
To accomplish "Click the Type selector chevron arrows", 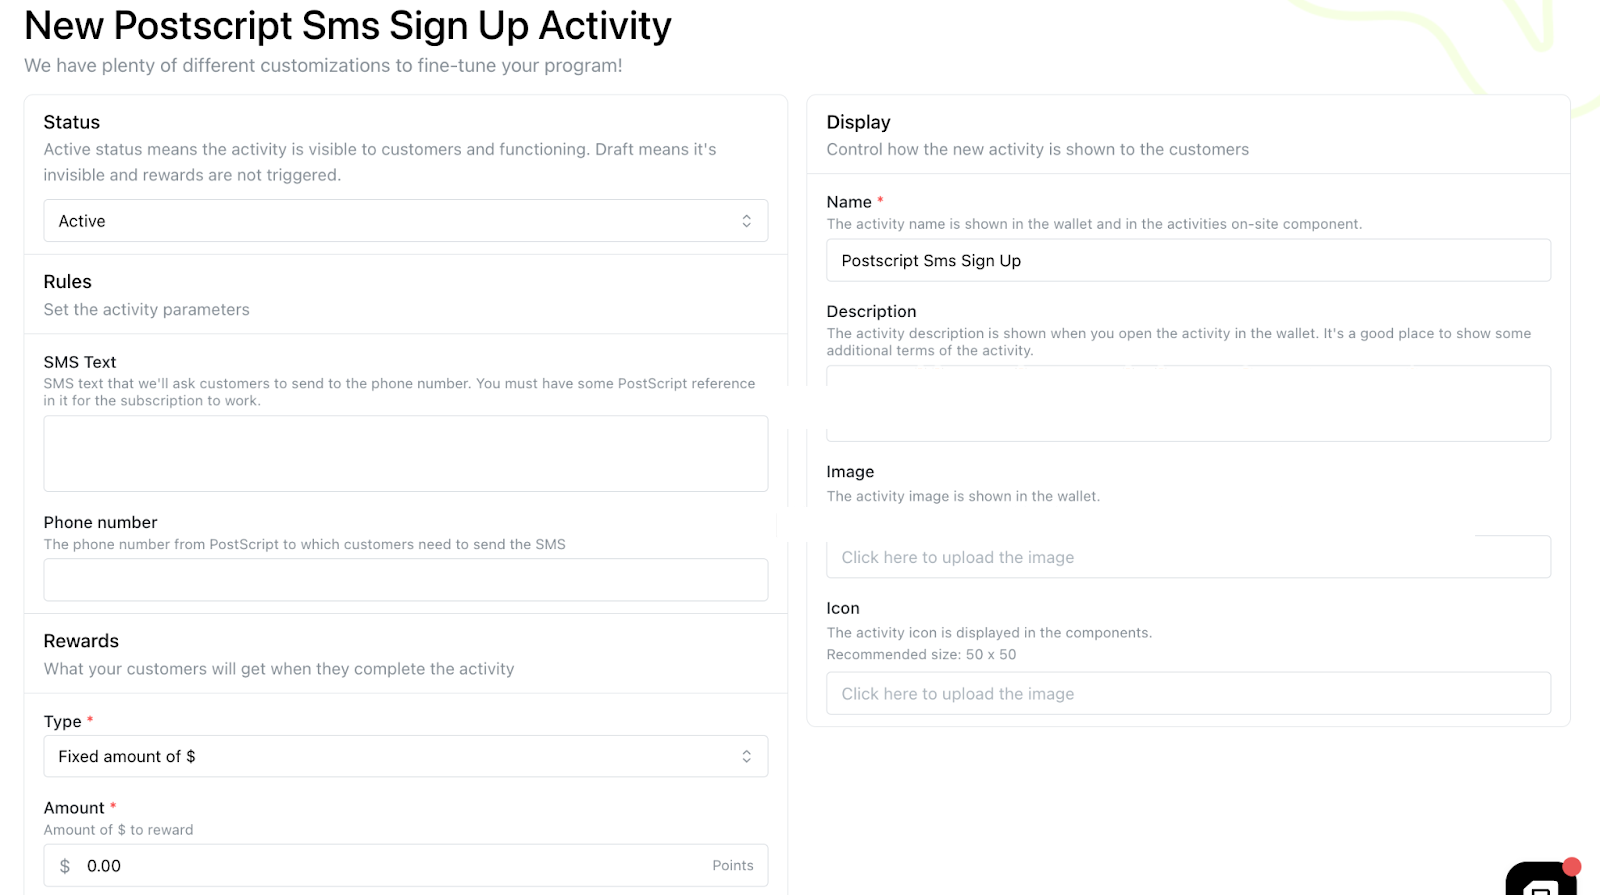I will tap(746, 757).
